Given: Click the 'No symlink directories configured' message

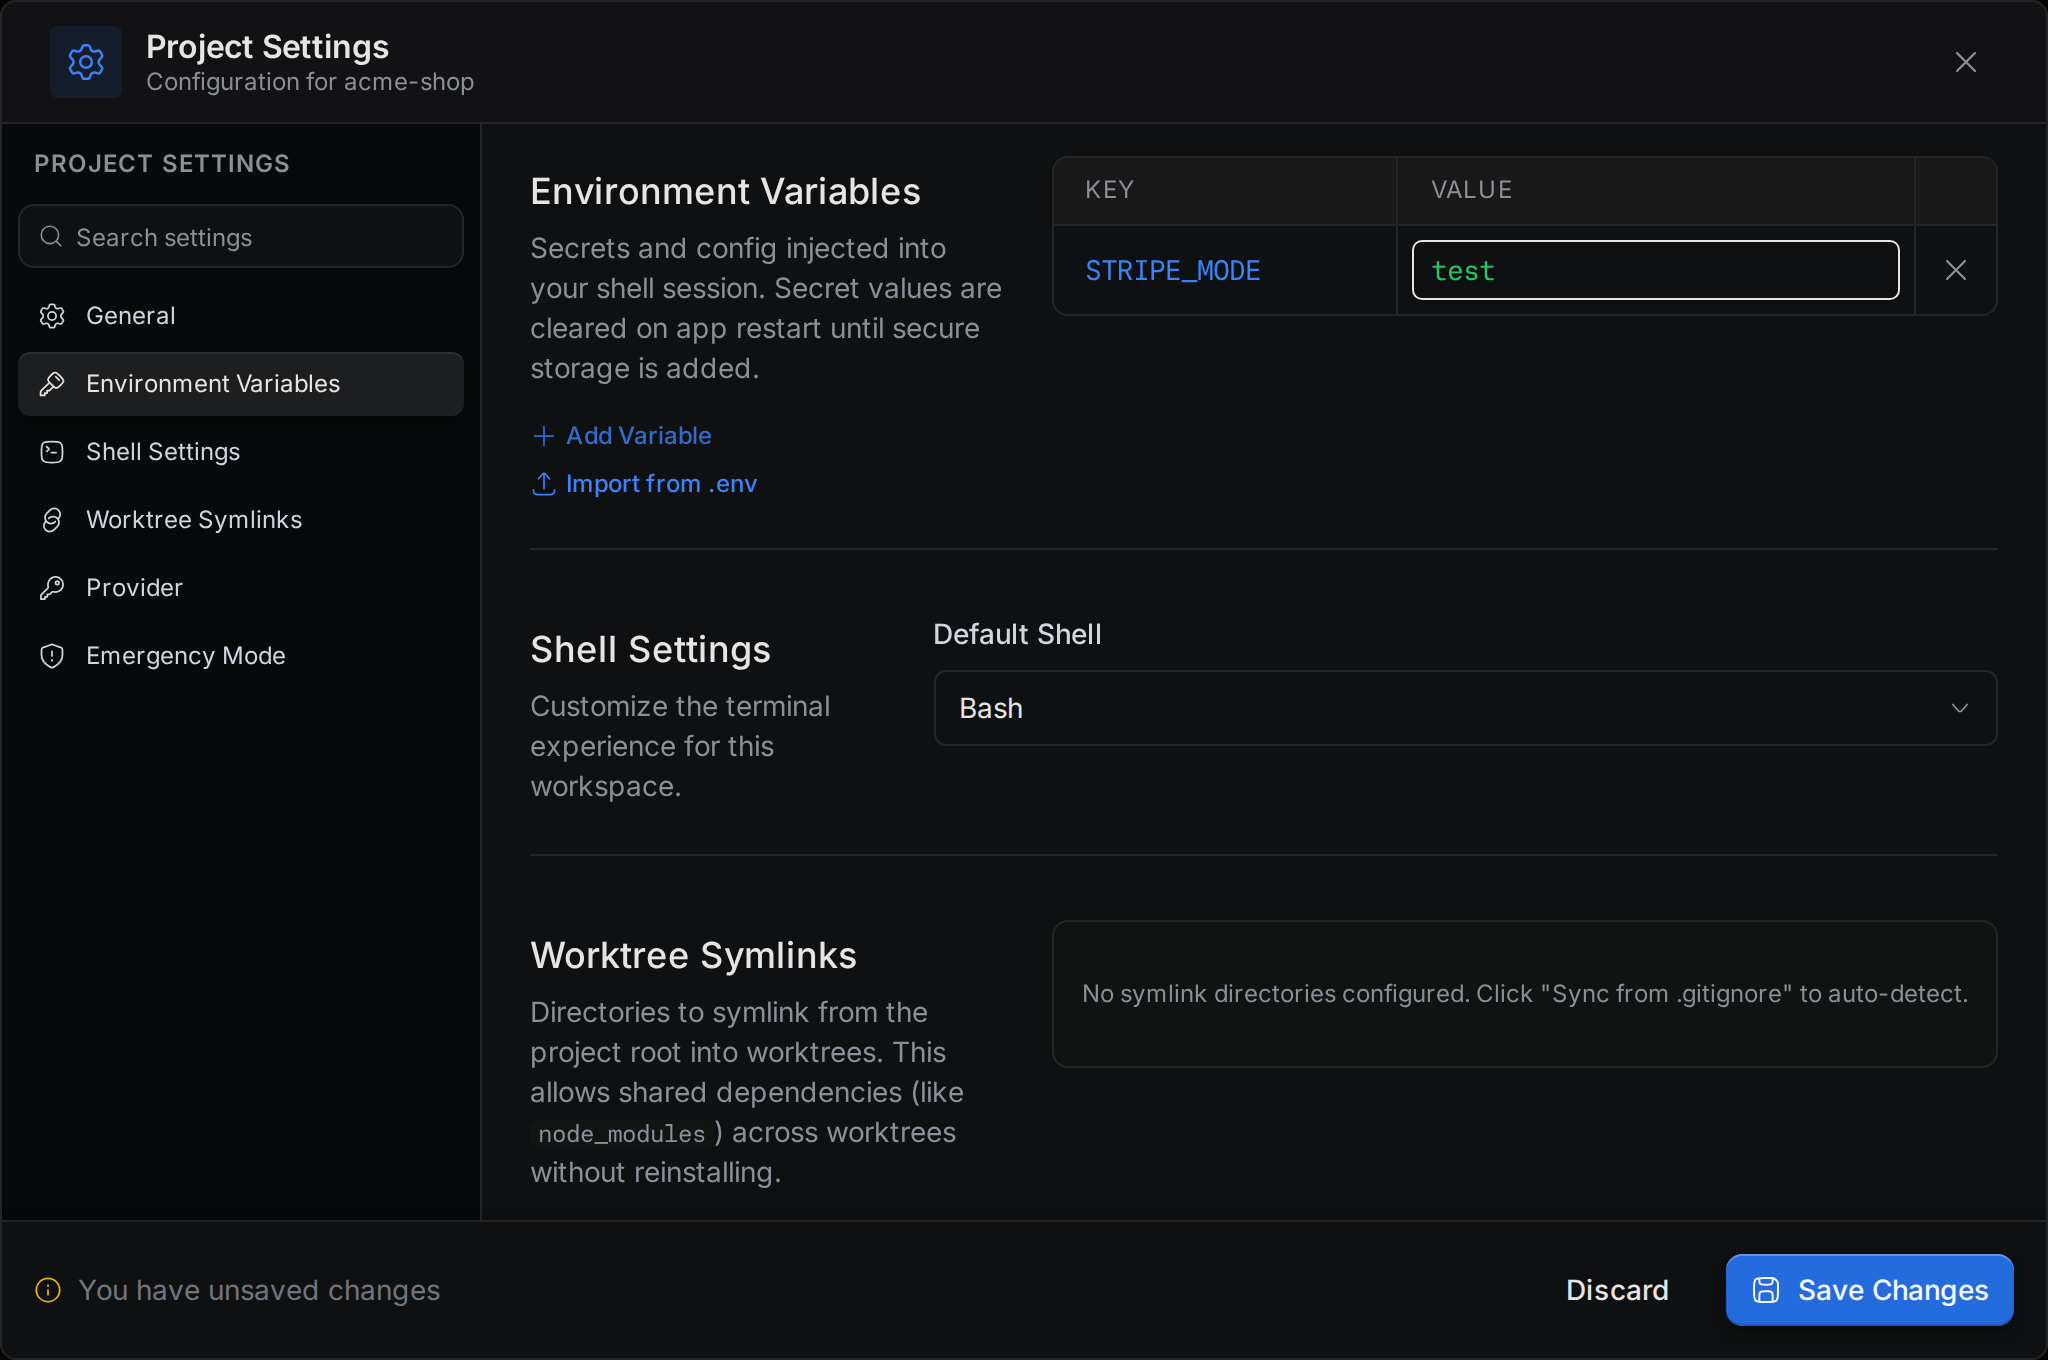Looking at the screenshot, I should (x=1525, y=994).
